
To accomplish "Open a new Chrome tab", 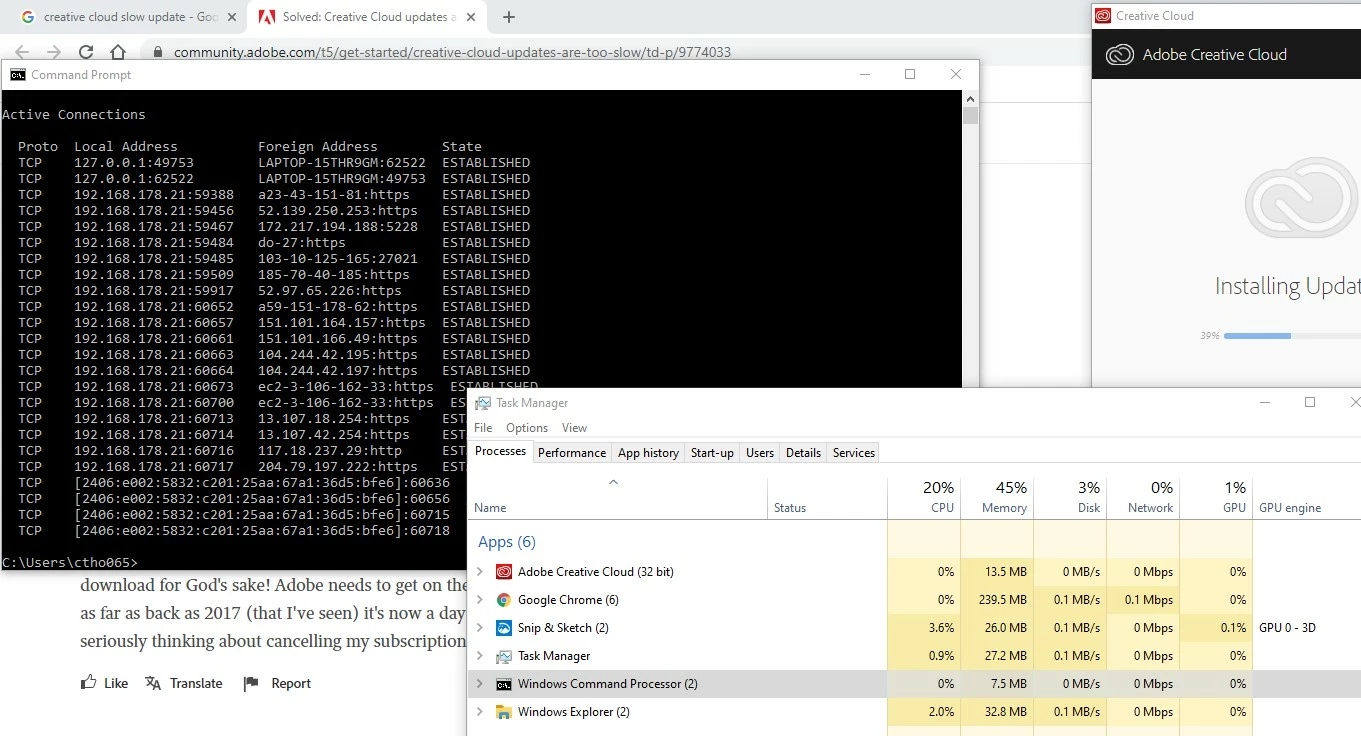I will 509,17.
